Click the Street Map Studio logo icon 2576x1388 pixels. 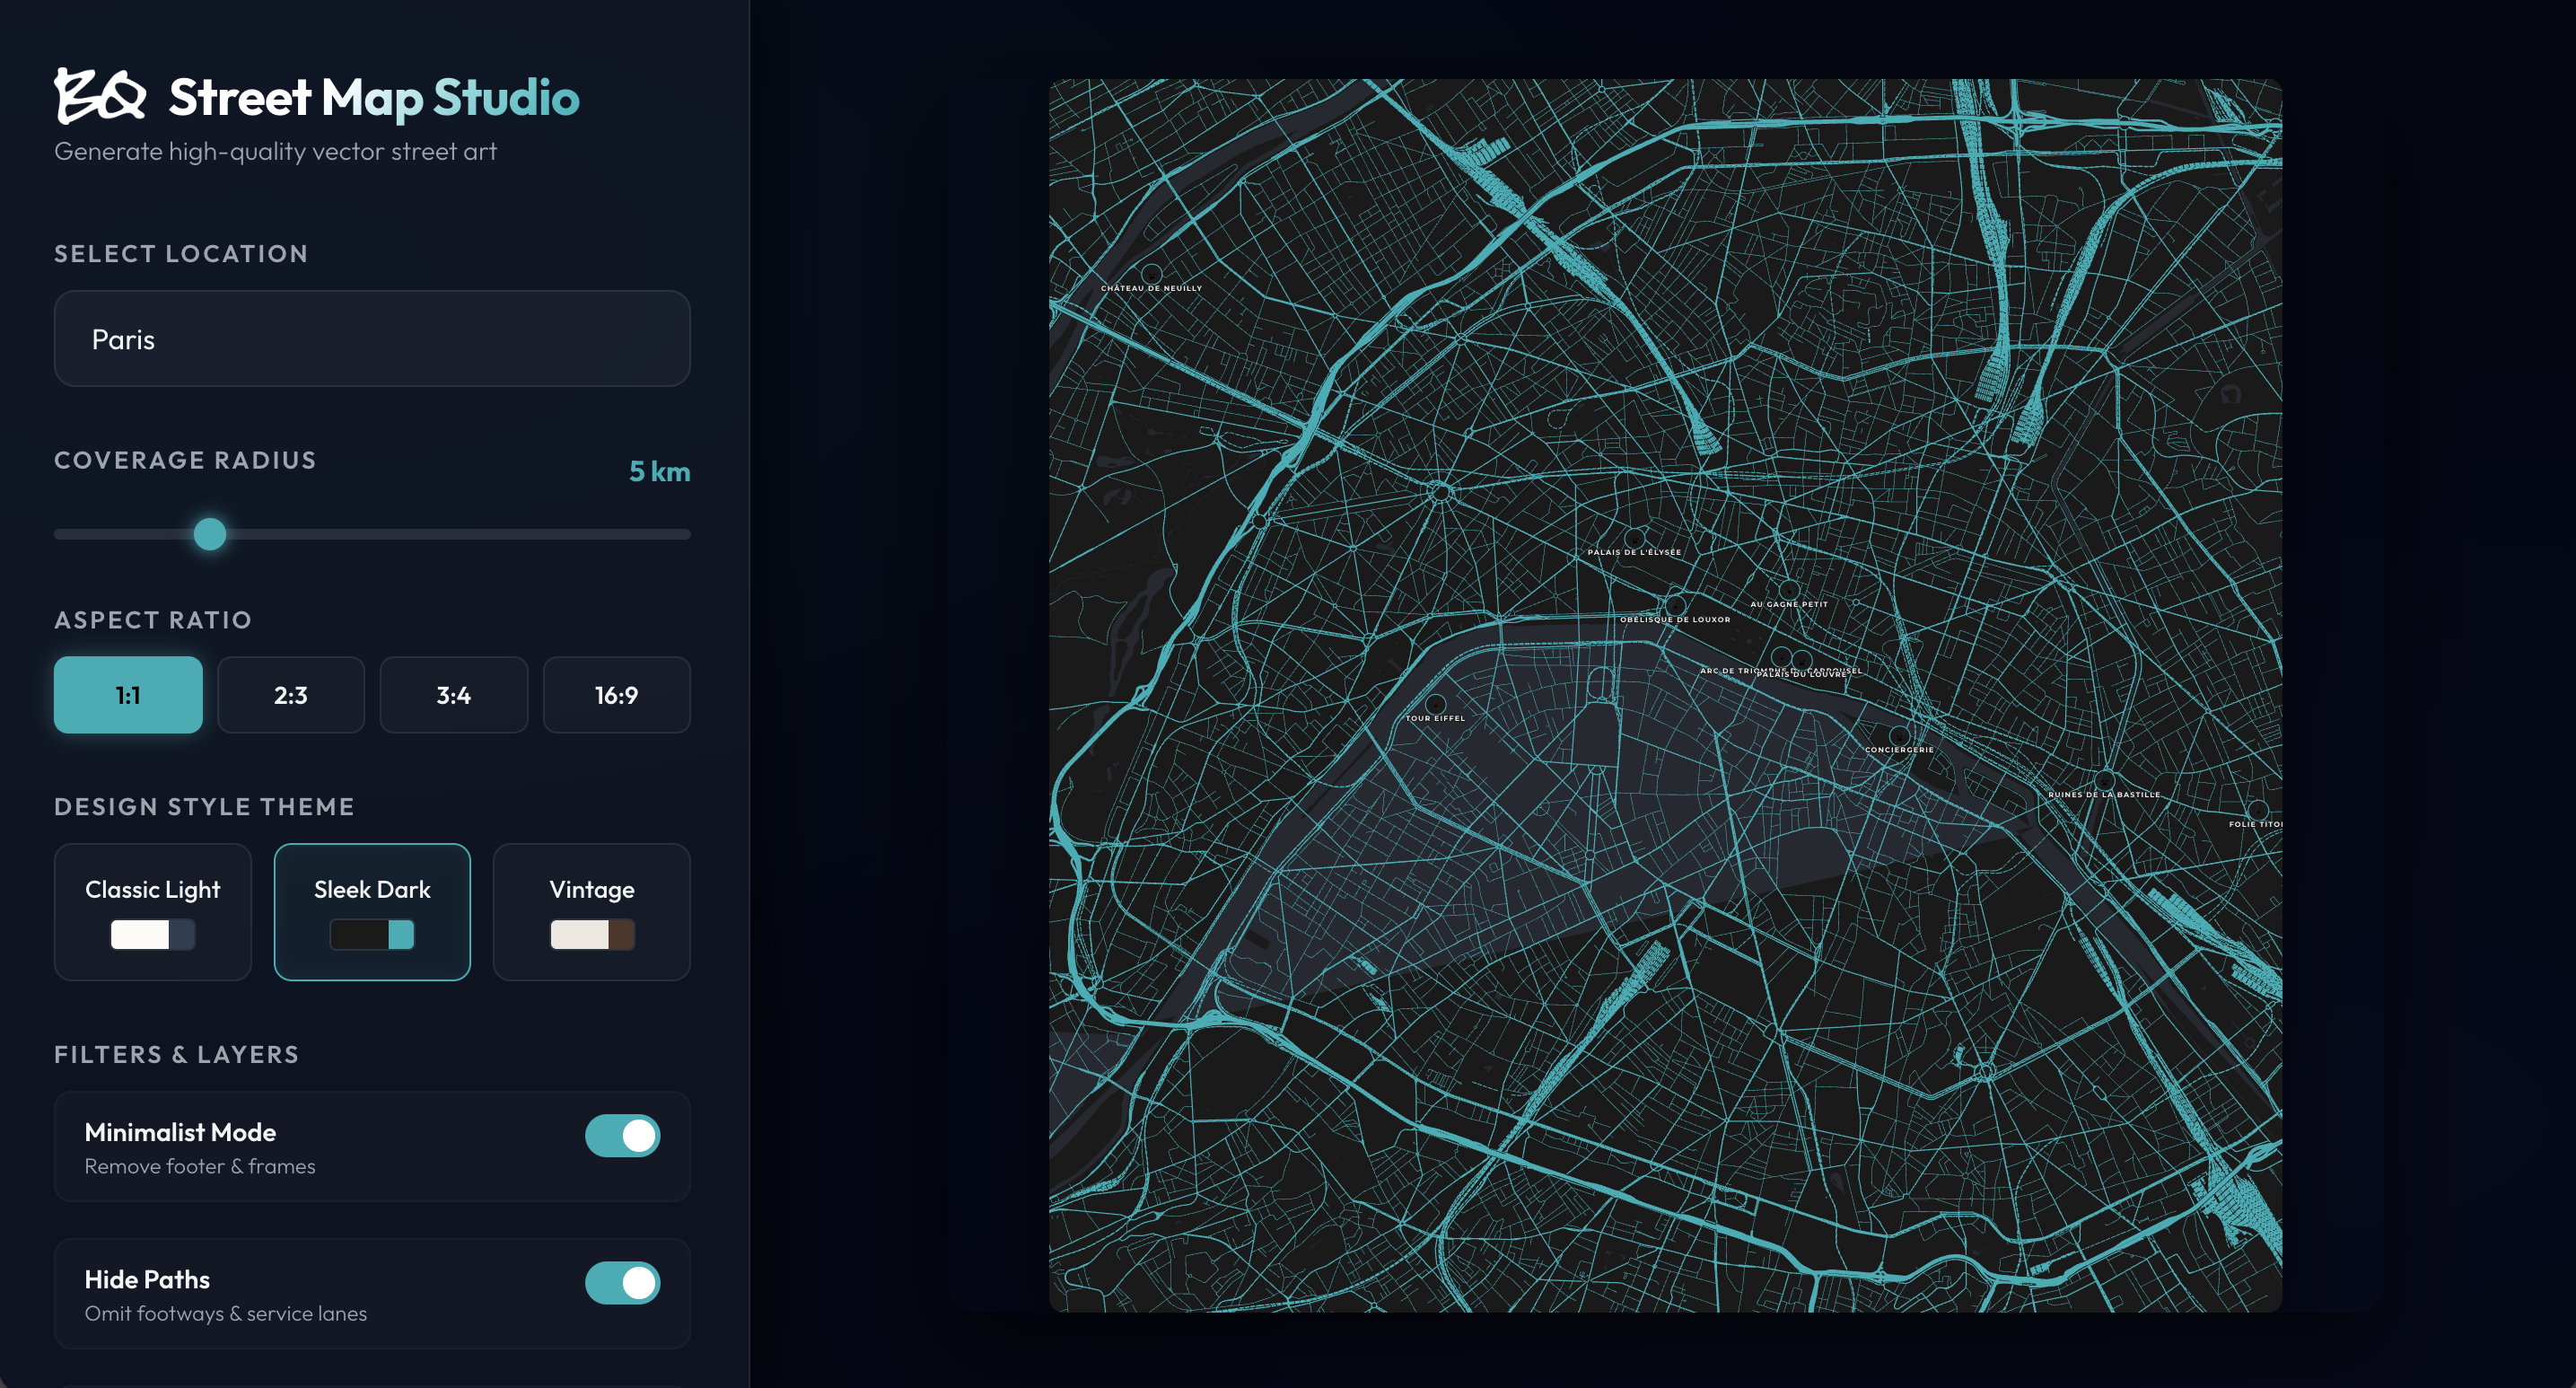(100, 96)
